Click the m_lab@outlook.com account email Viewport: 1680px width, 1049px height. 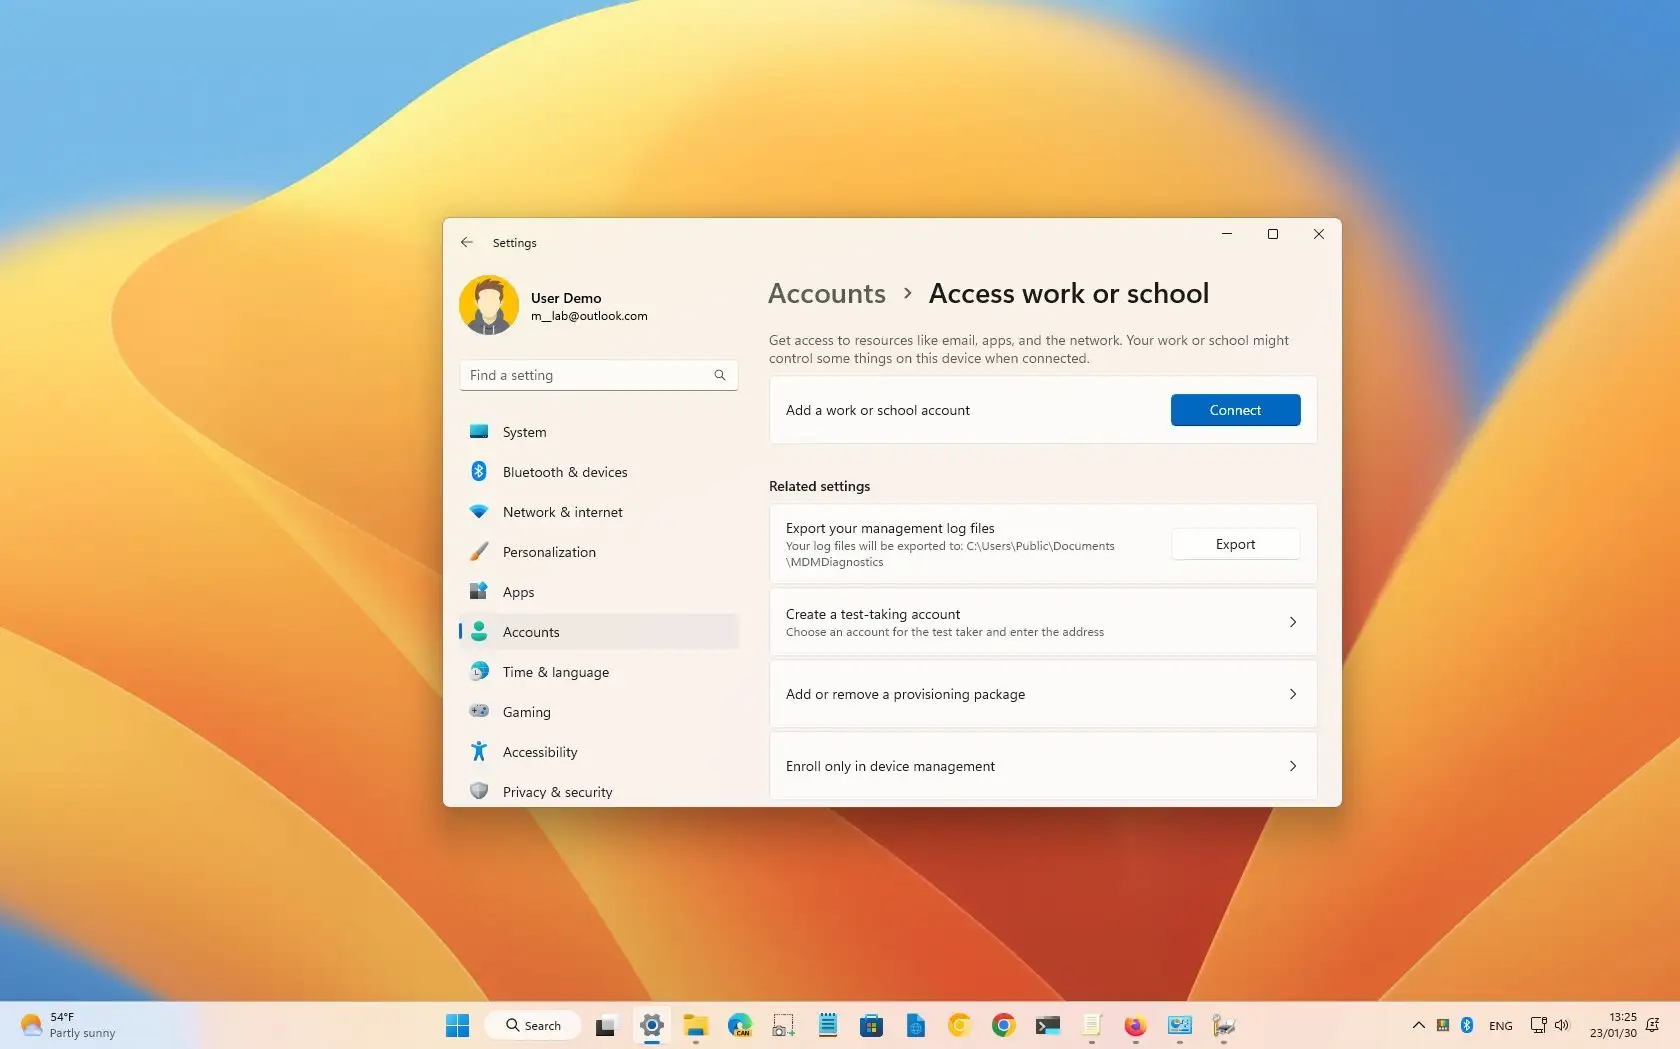[x=589, y=316]
